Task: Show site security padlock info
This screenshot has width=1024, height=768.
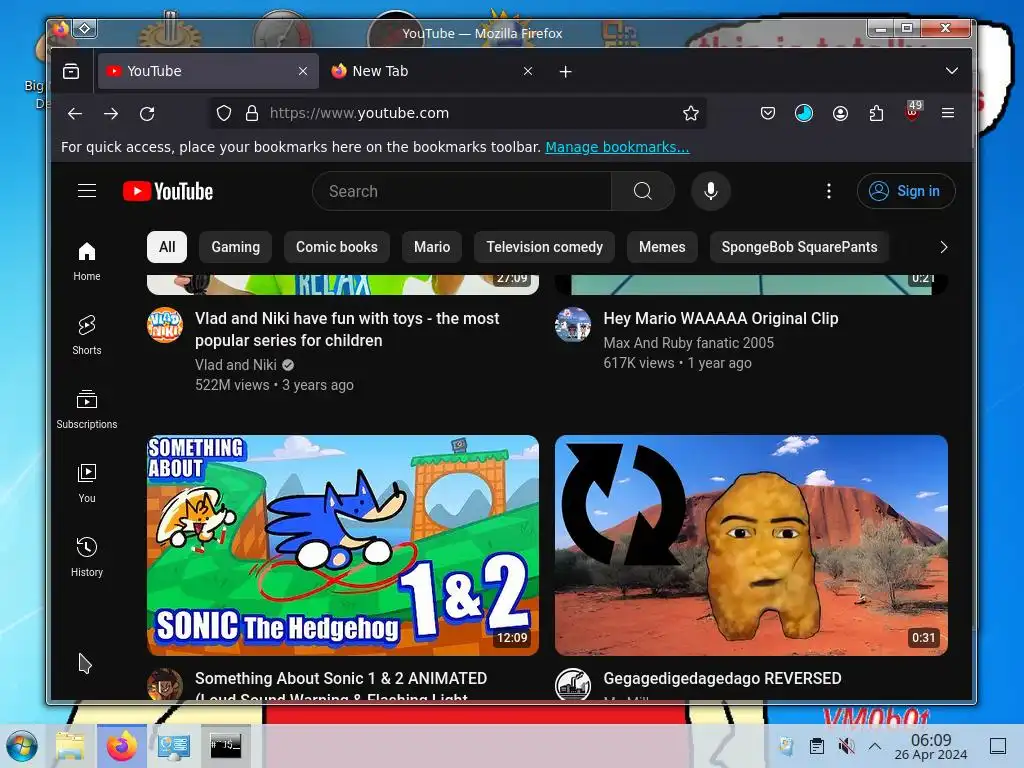Action: pos(251,113)
